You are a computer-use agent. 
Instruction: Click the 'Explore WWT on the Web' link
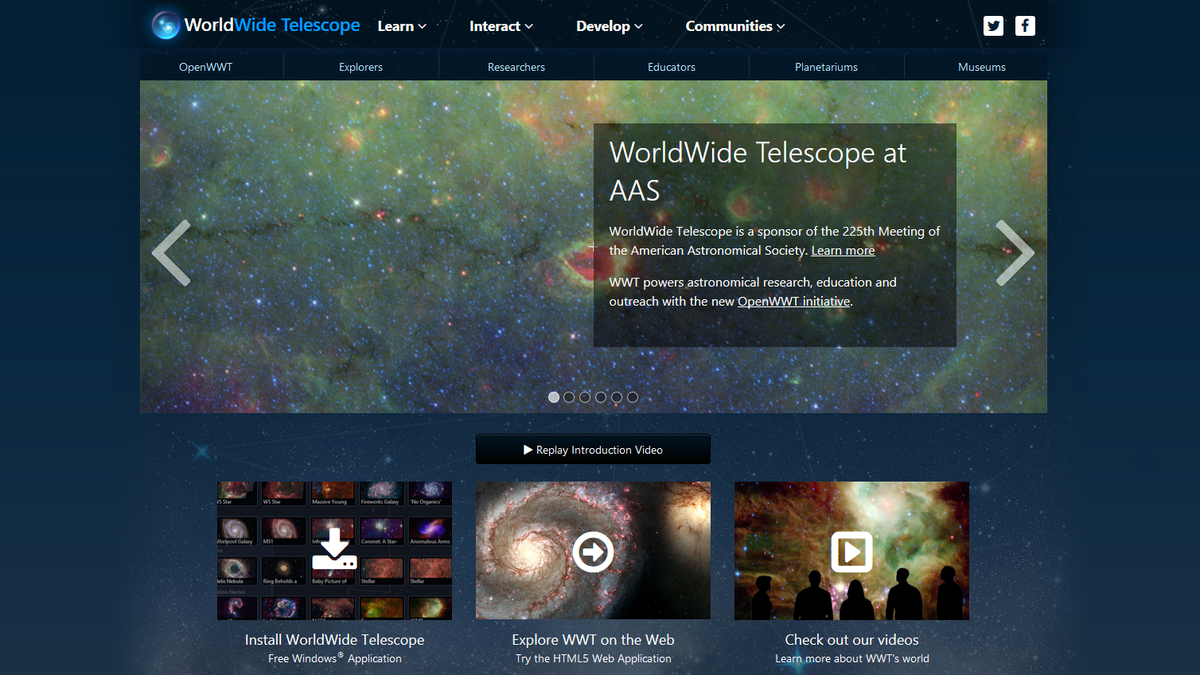(x=593, y=640)
